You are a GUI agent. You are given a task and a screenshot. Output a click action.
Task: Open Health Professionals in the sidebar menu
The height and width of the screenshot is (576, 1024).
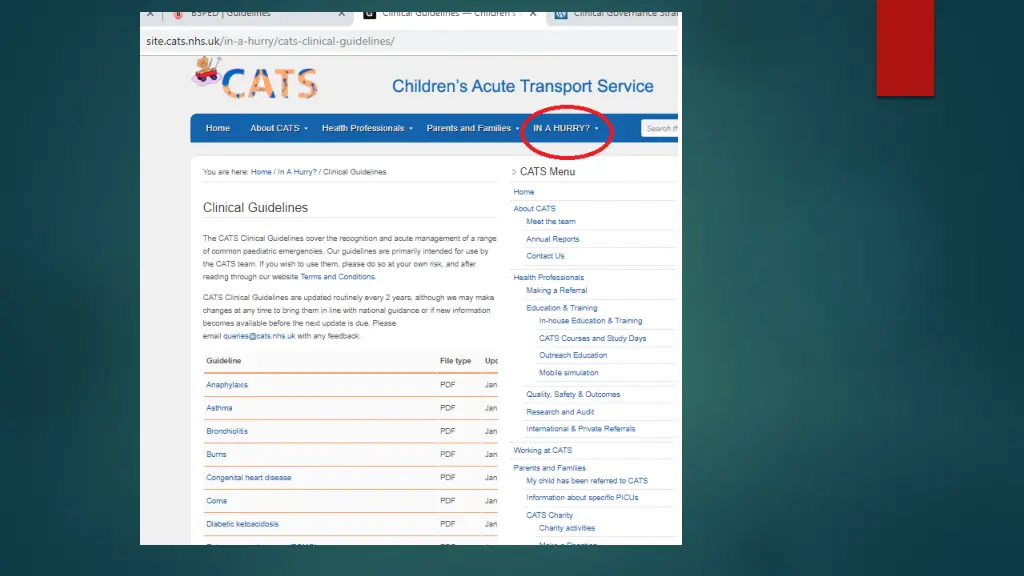click(549, 277)
